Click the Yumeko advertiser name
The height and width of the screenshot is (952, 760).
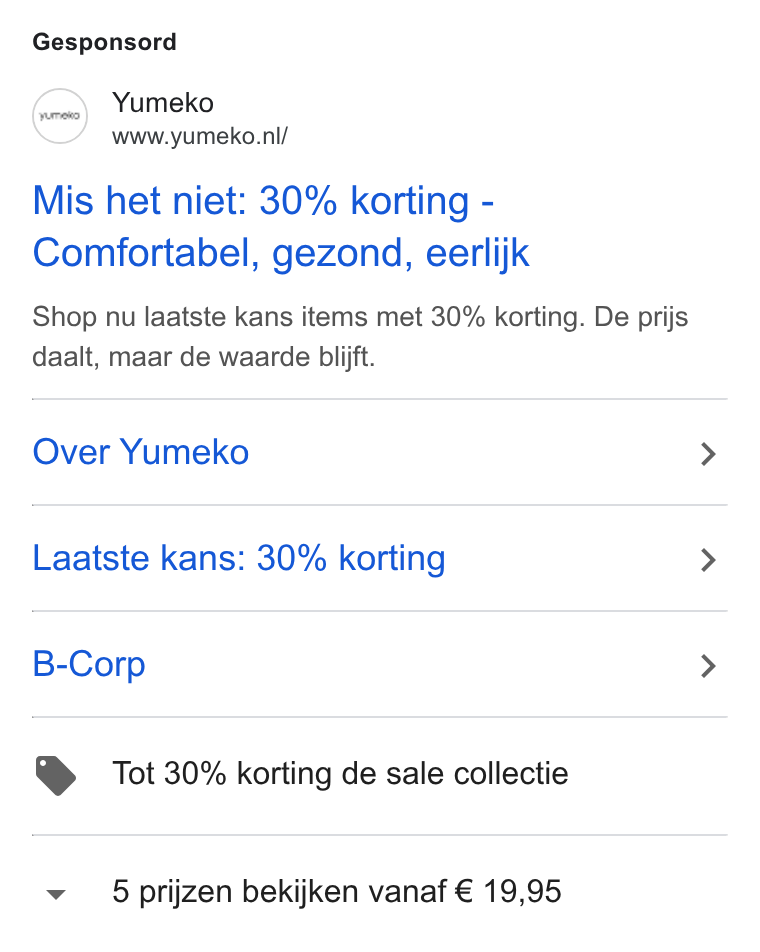[163, 103]
